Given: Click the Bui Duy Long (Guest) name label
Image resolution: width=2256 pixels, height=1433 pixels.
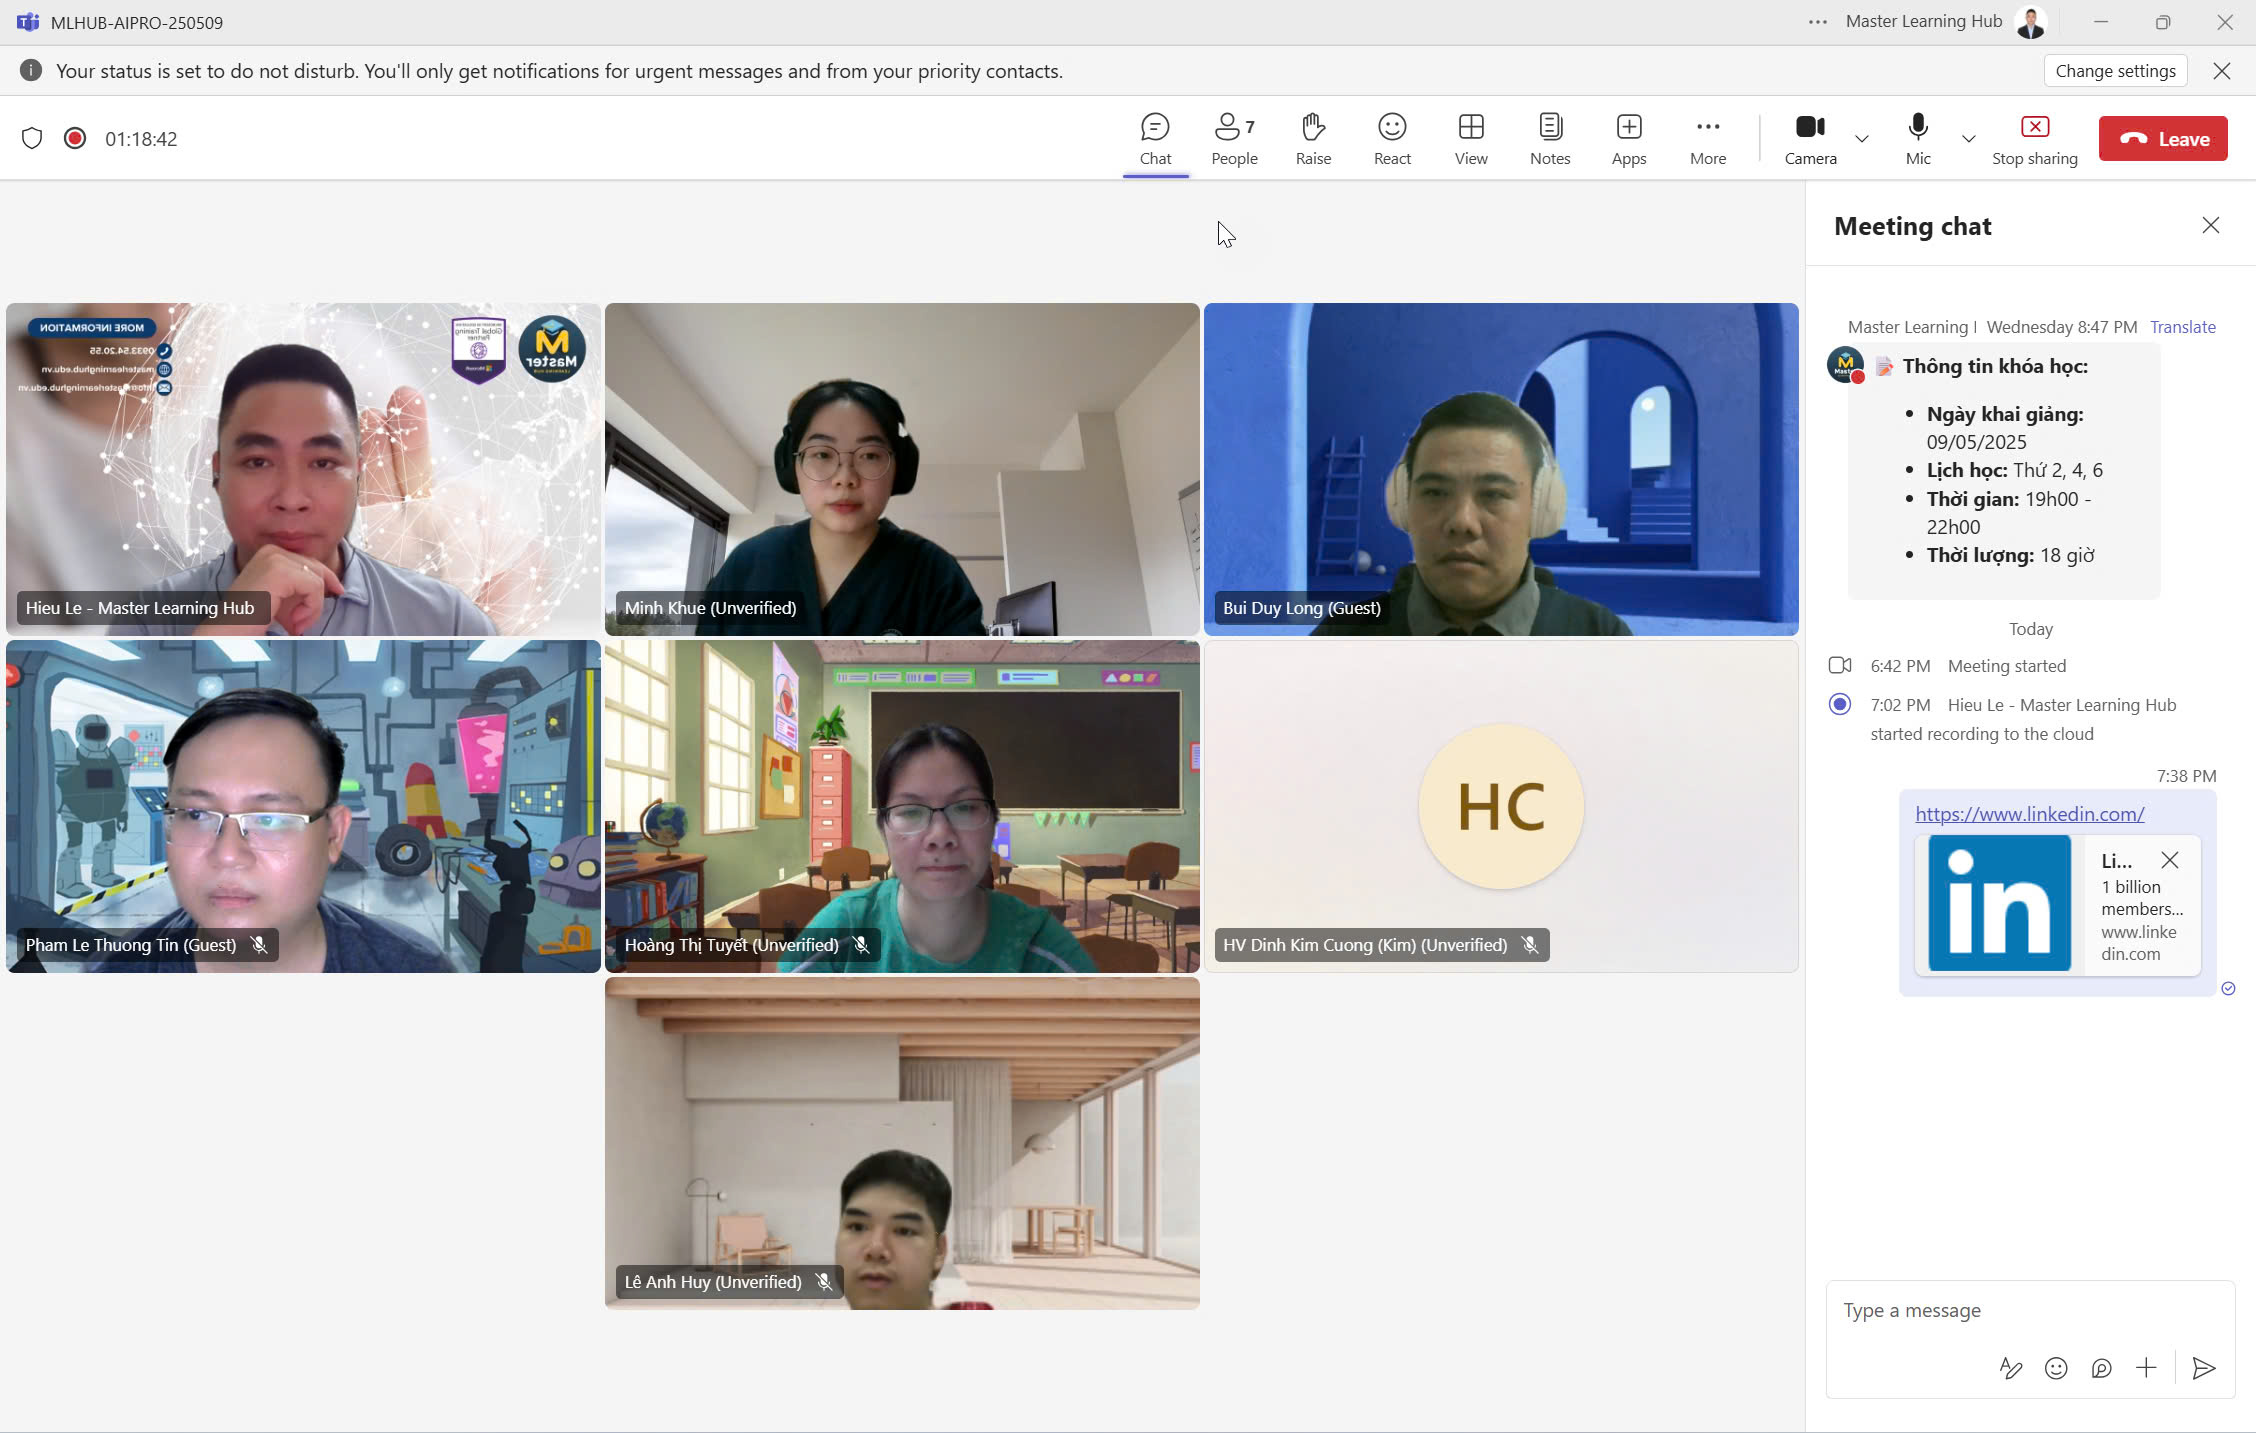Looking at the screenshot, I should 1301,608.
